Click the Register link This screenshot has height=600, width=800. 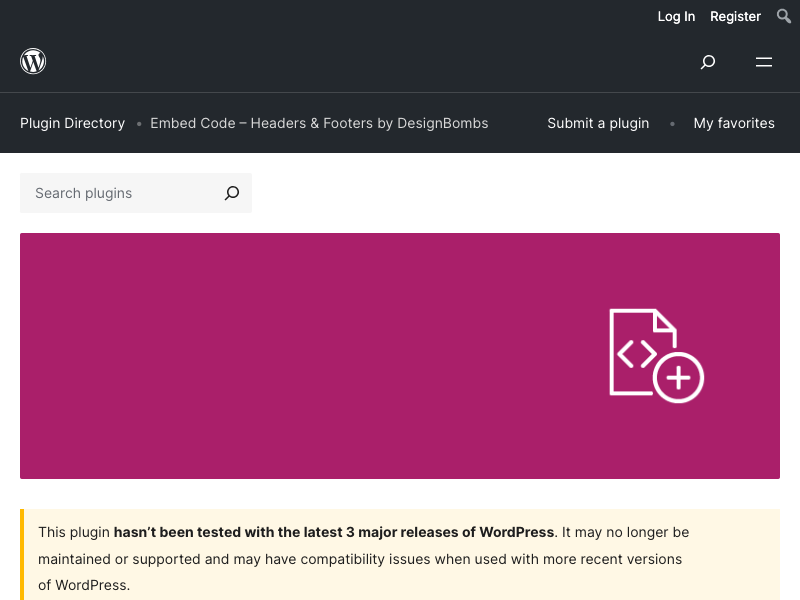click(x=735, y=16)
